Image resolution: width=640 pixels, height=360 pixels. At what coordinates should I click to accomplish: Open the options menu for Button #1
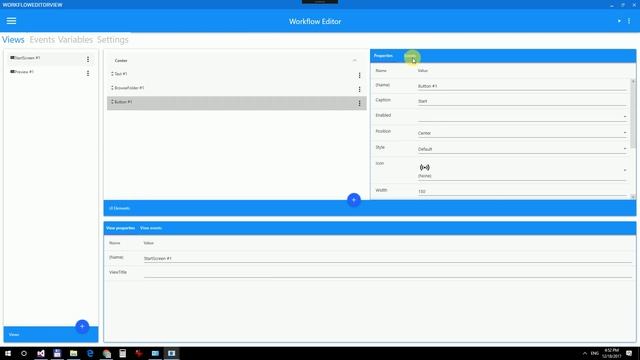click(359, 104)
